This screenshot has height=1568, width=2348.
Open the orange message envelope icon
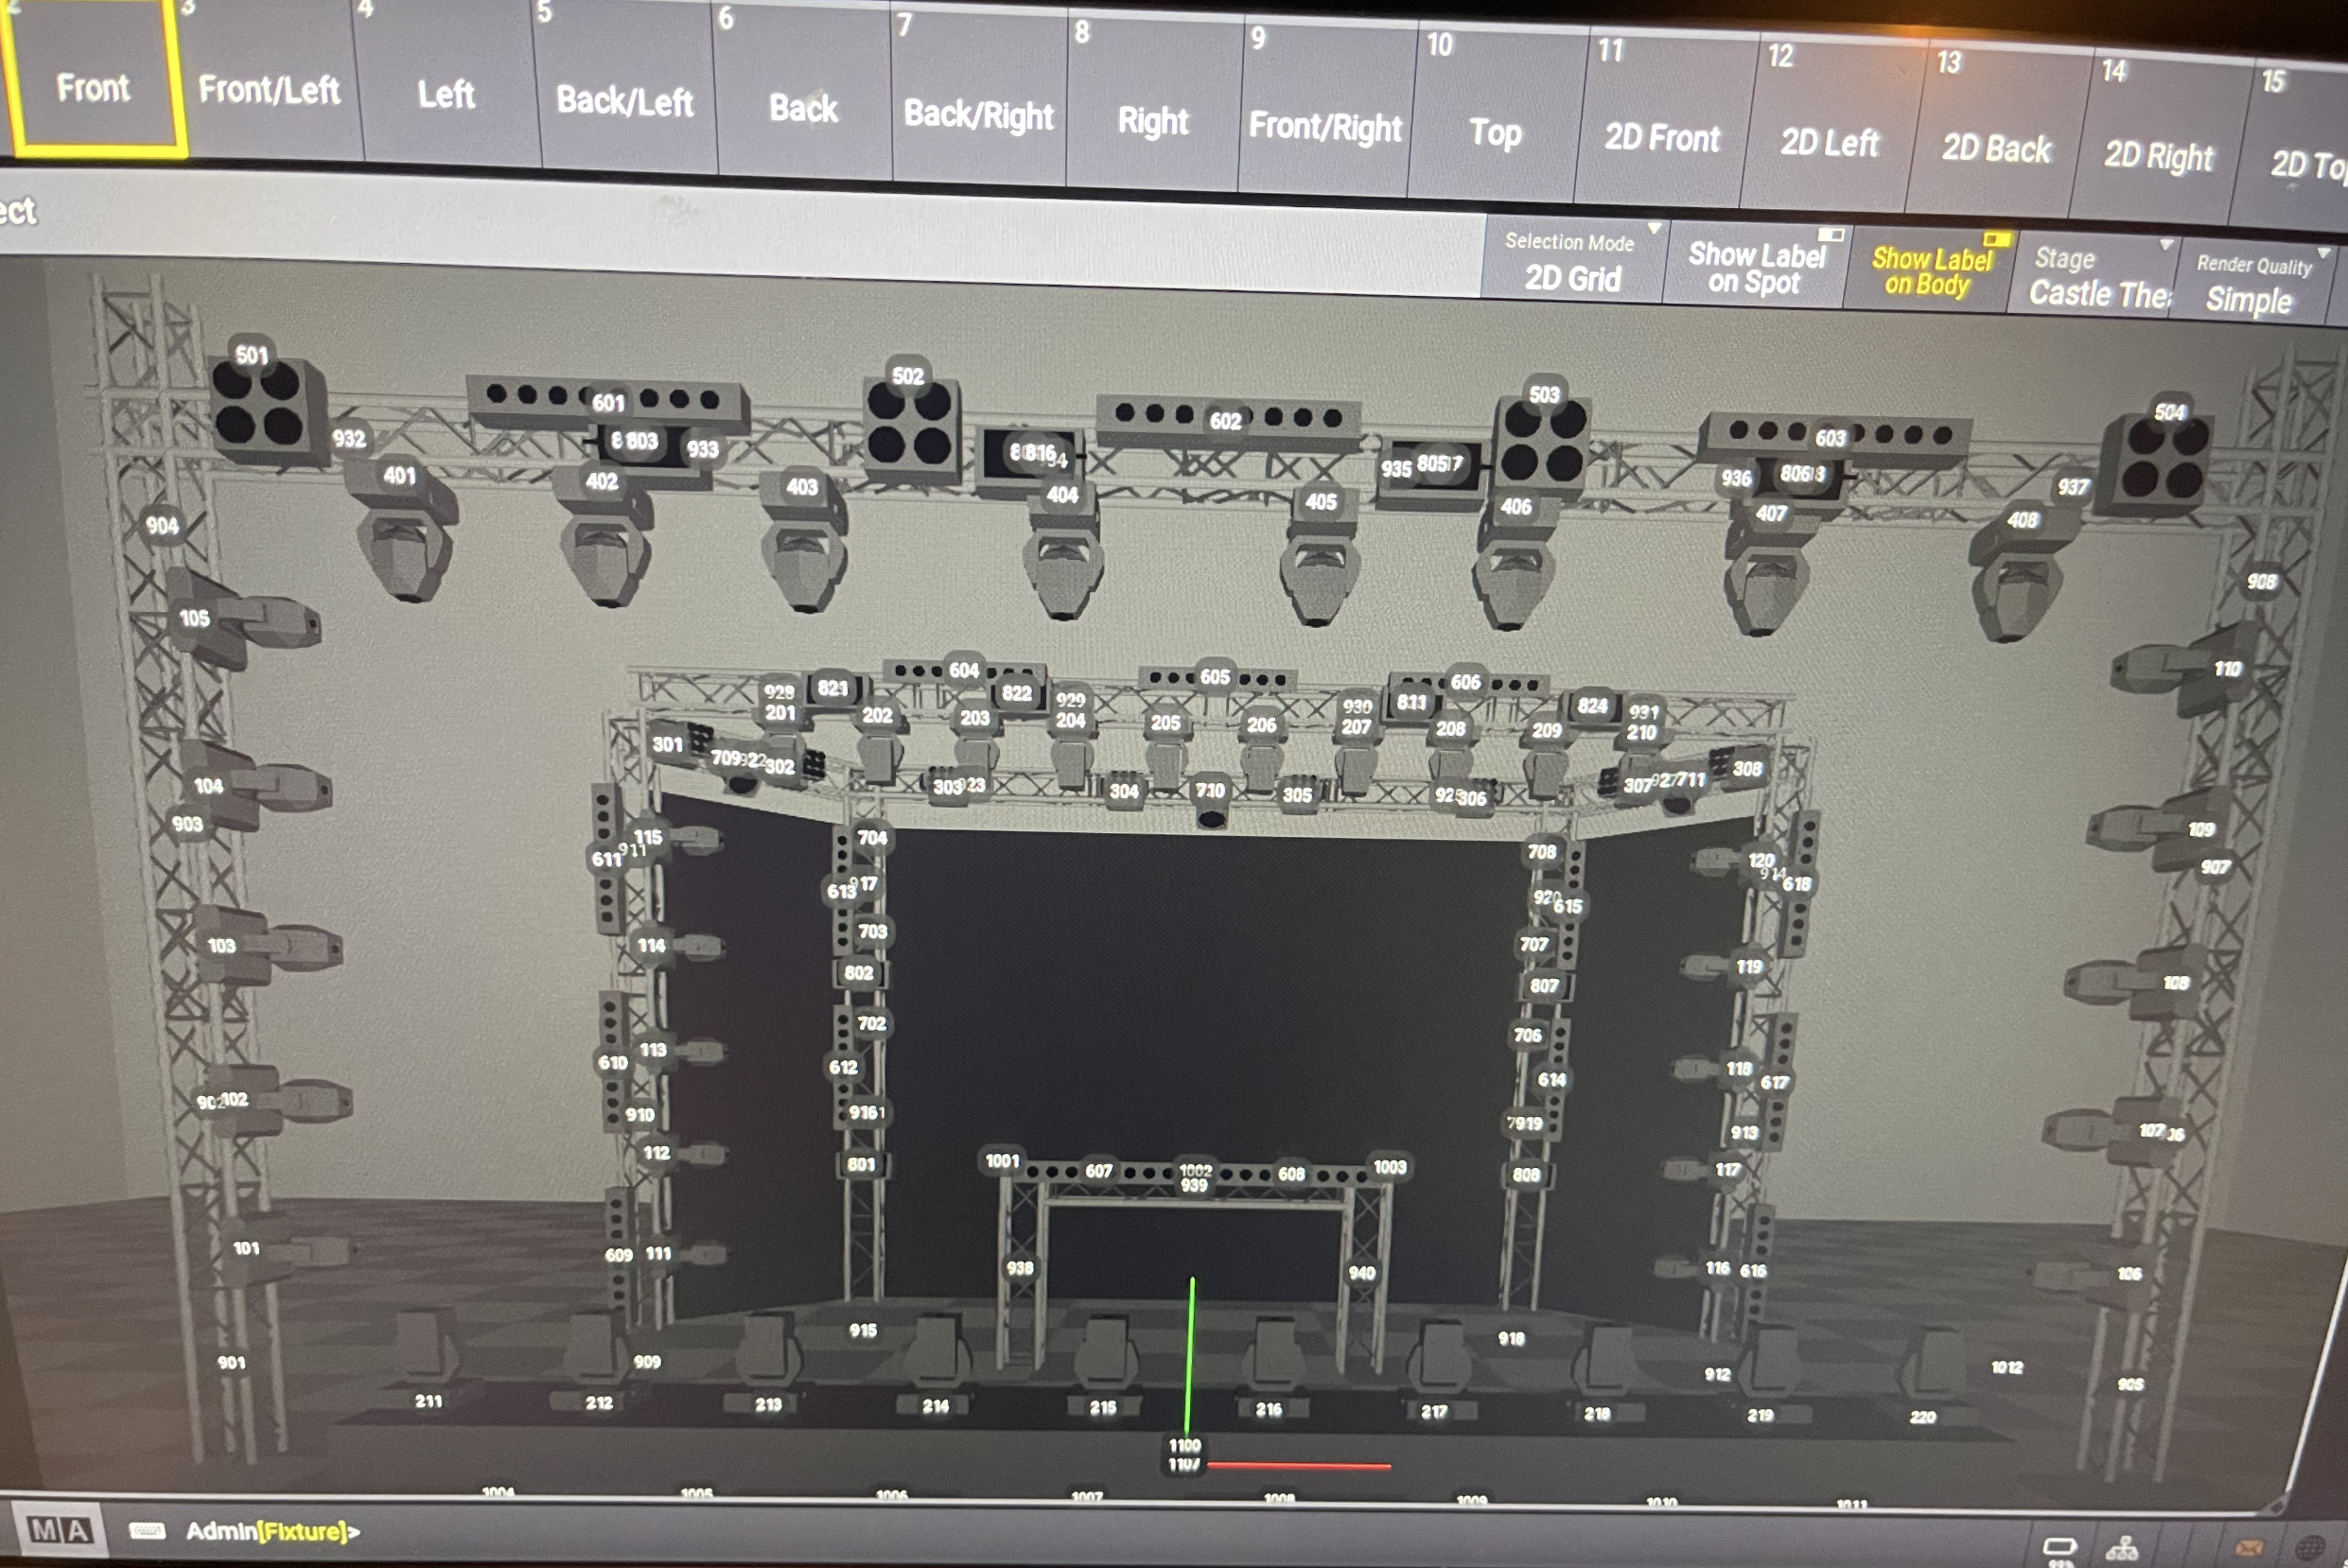(x=2248, y=1549)
